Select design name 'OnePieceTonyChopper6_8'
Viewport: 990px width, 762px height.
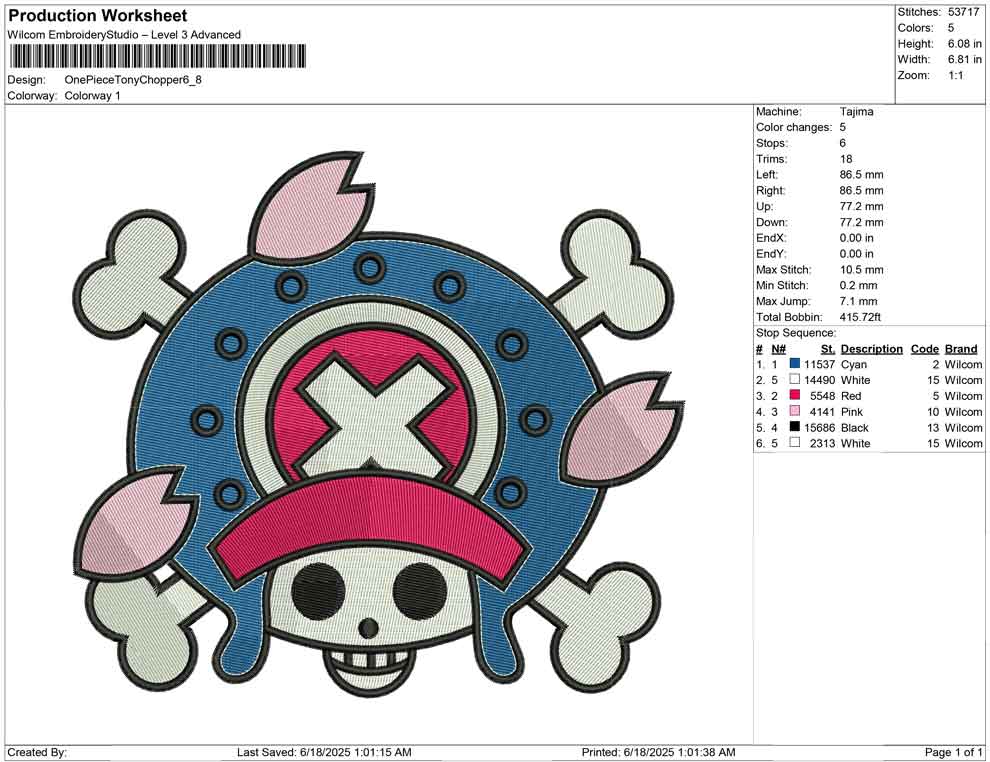[133, 80]
